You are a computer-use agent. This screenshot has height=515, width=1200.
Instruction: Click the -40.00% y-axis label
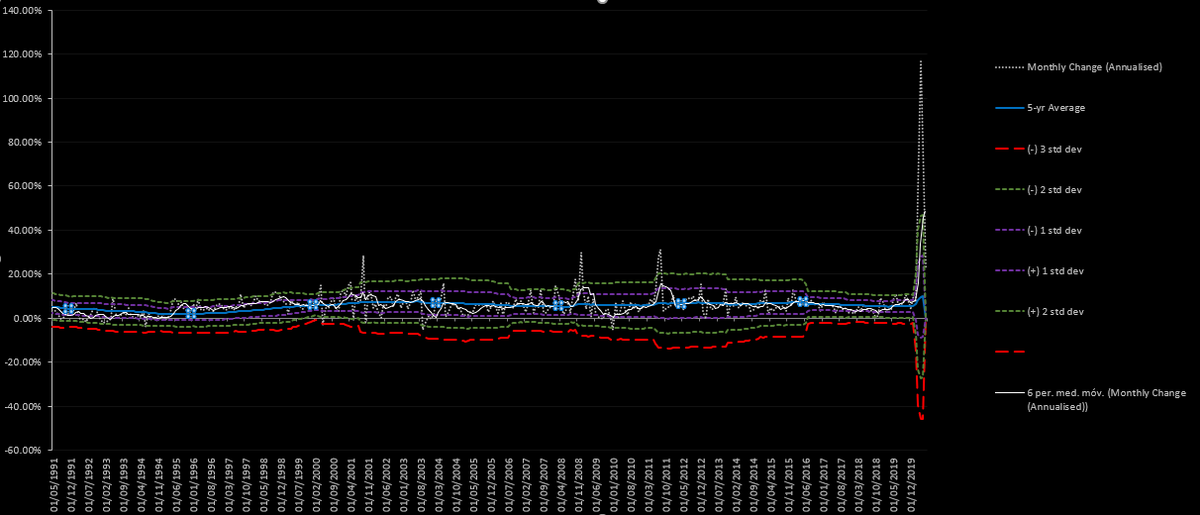click(22, 406)
